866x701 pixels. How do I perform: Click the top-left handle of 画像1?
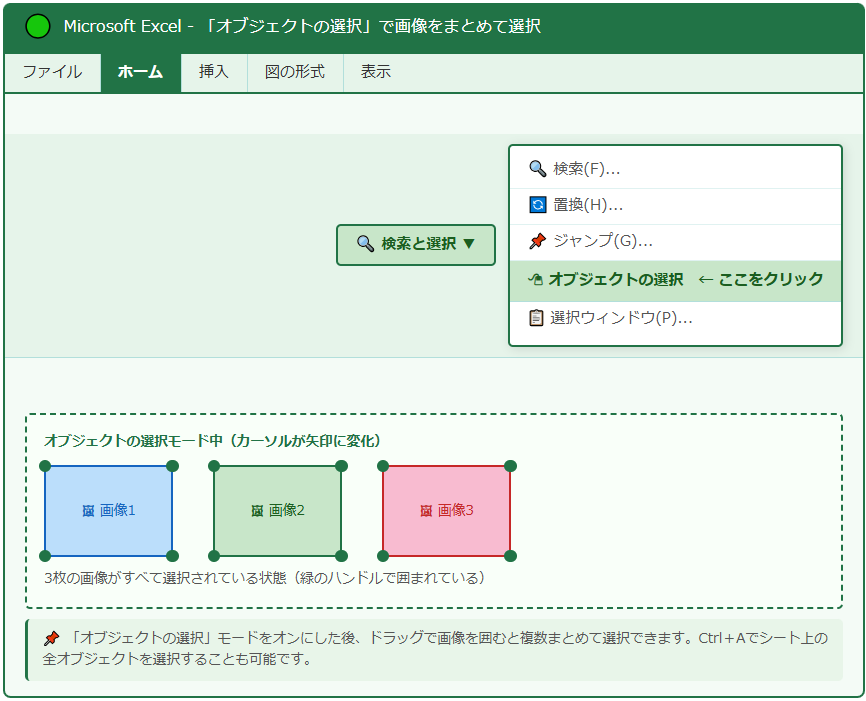click(44, 466)
